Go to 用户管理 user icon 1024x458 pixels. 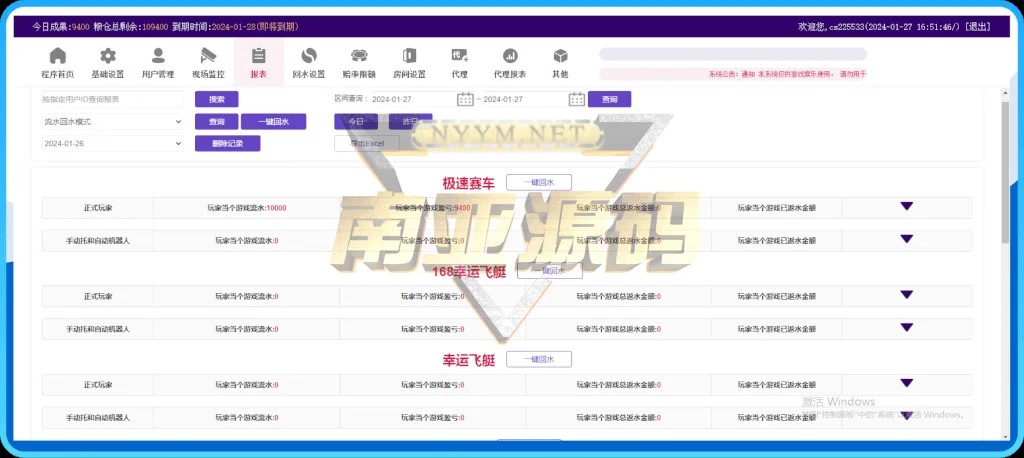click(158, 57)
